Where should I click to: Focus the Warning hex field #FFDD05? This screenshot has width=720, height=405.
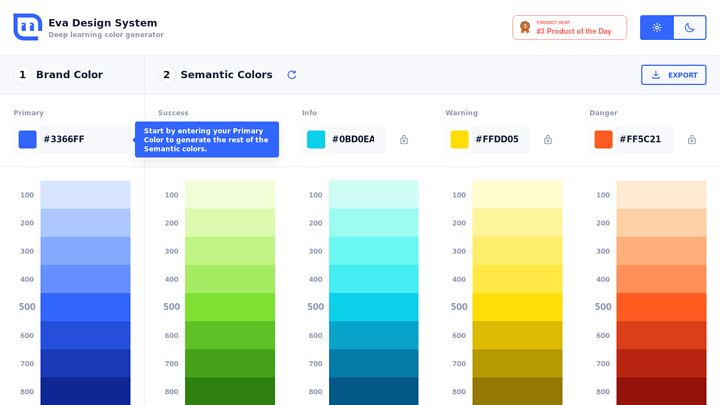pos(498,140)
